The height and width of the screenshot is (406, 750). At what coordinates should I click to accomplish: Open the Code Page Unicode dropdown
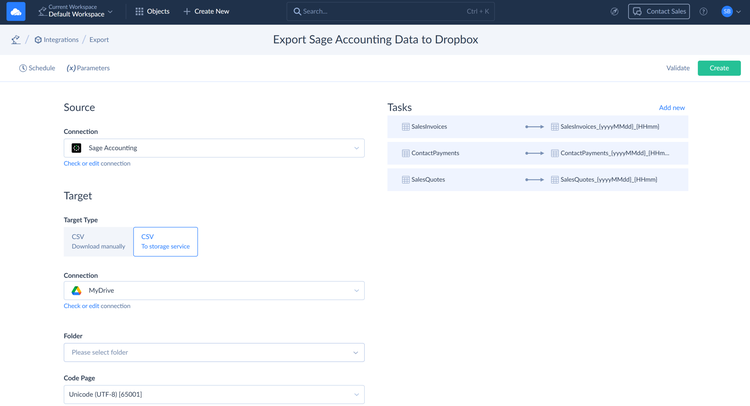tap(214, 395)
